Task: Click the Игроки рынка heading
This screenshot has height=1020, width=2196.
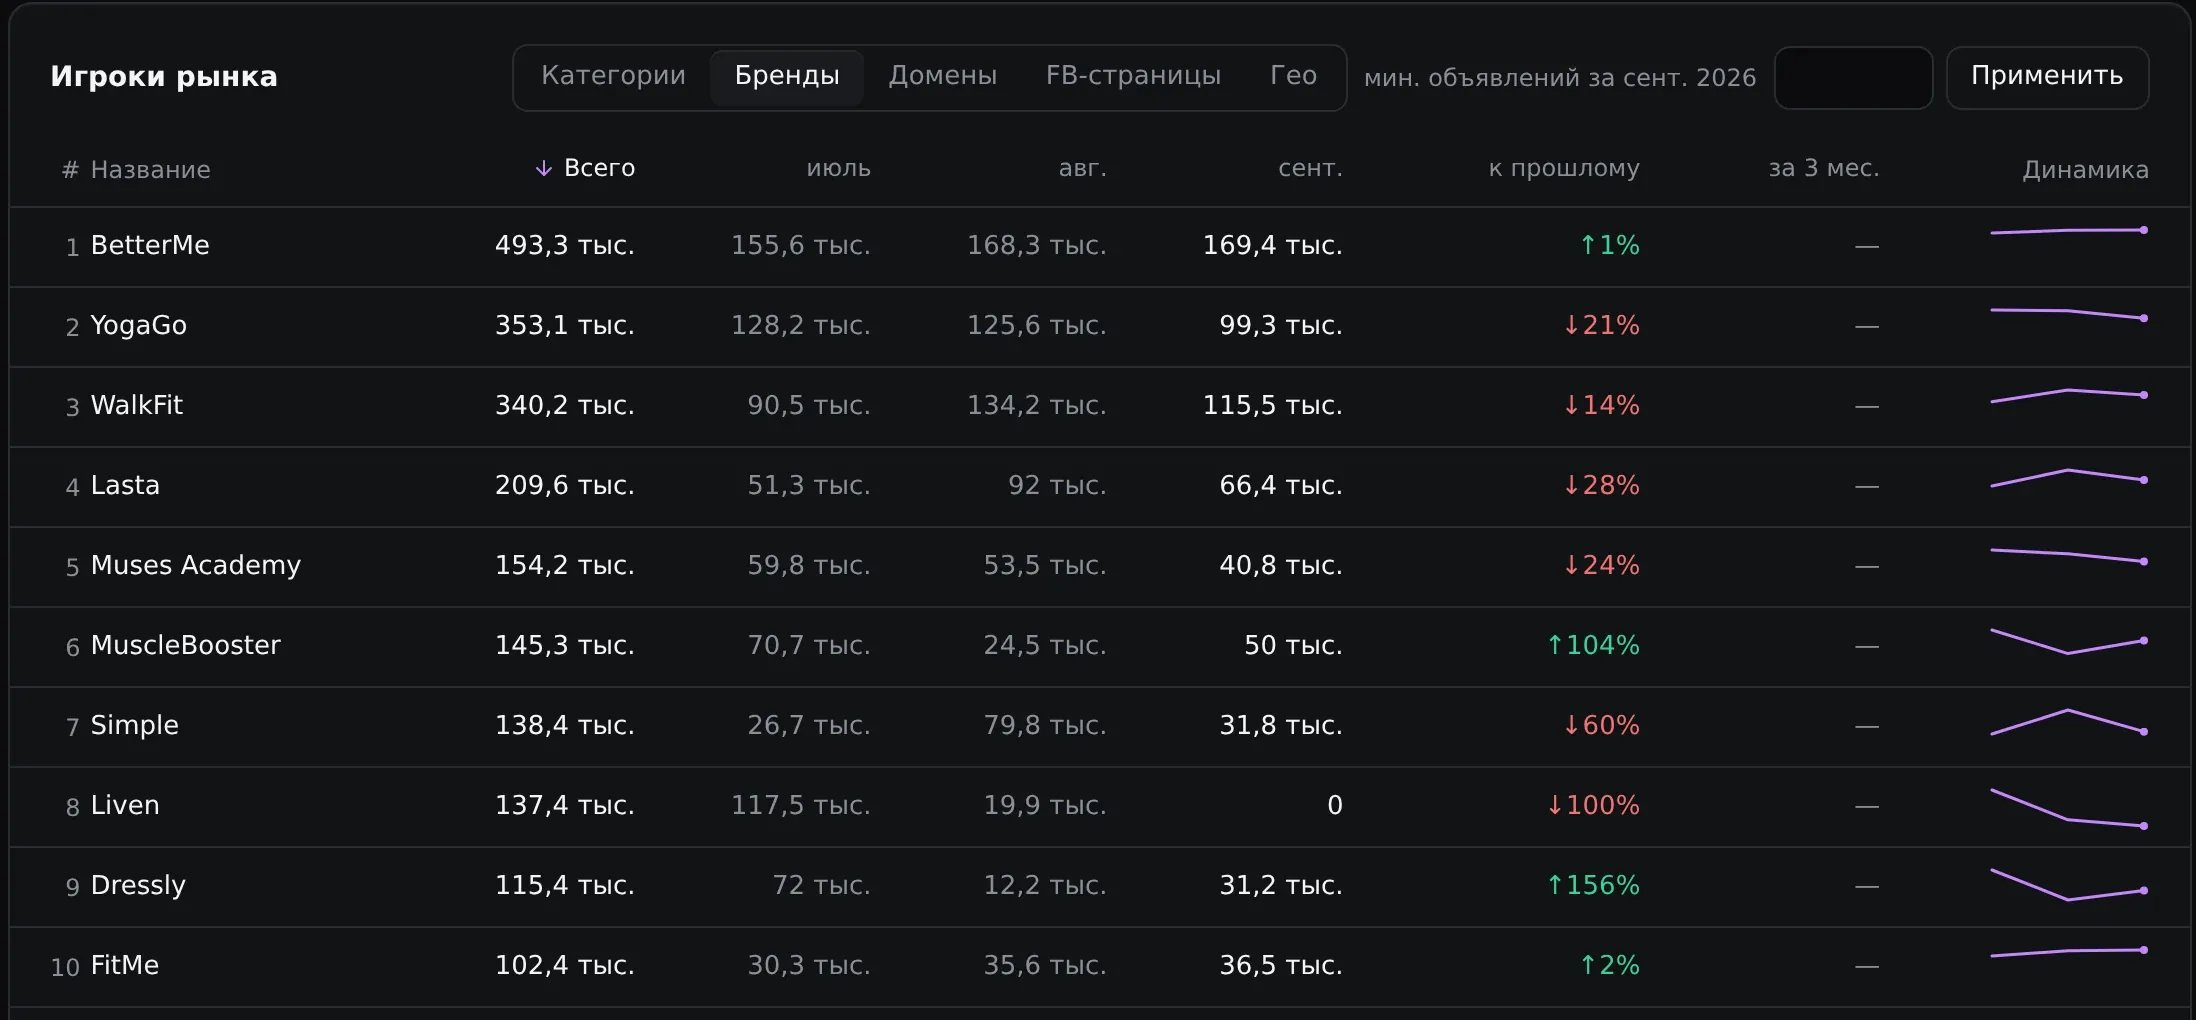Action: 164,77
